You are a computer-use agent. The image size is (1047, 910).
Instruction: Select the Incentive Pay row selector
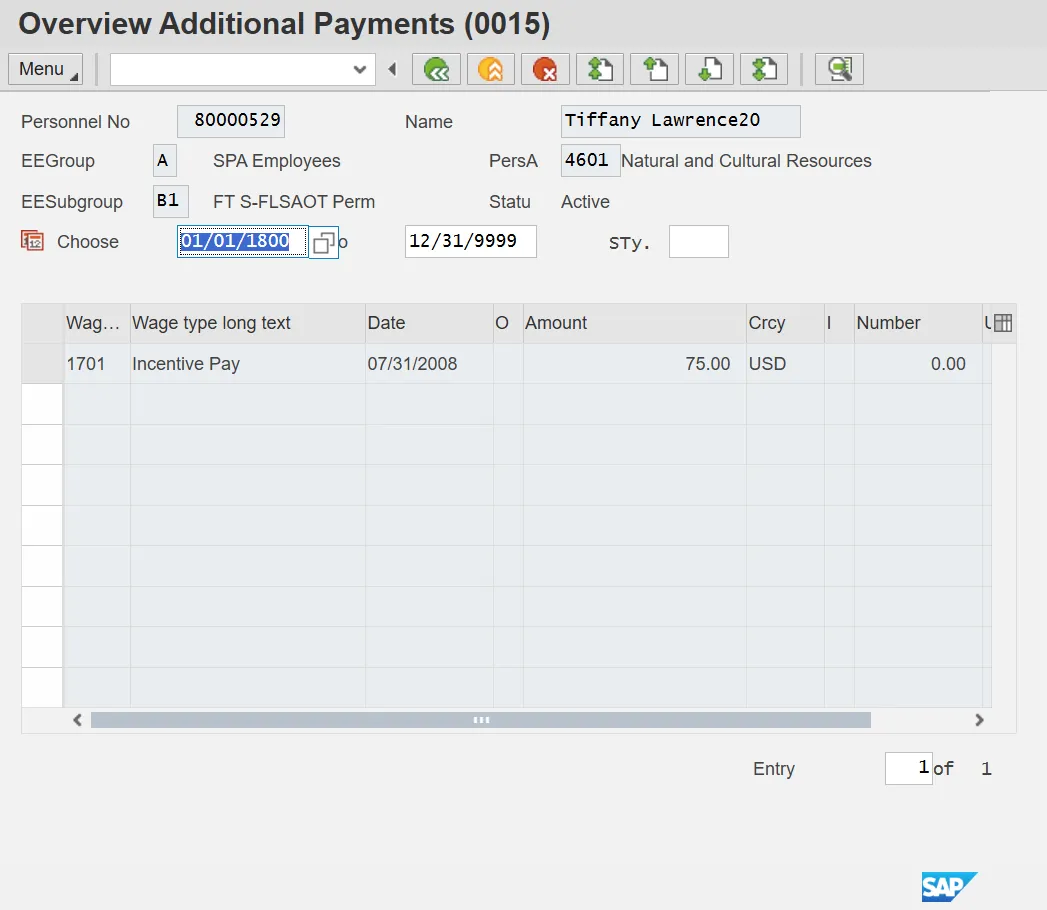[x=42, y=364]
